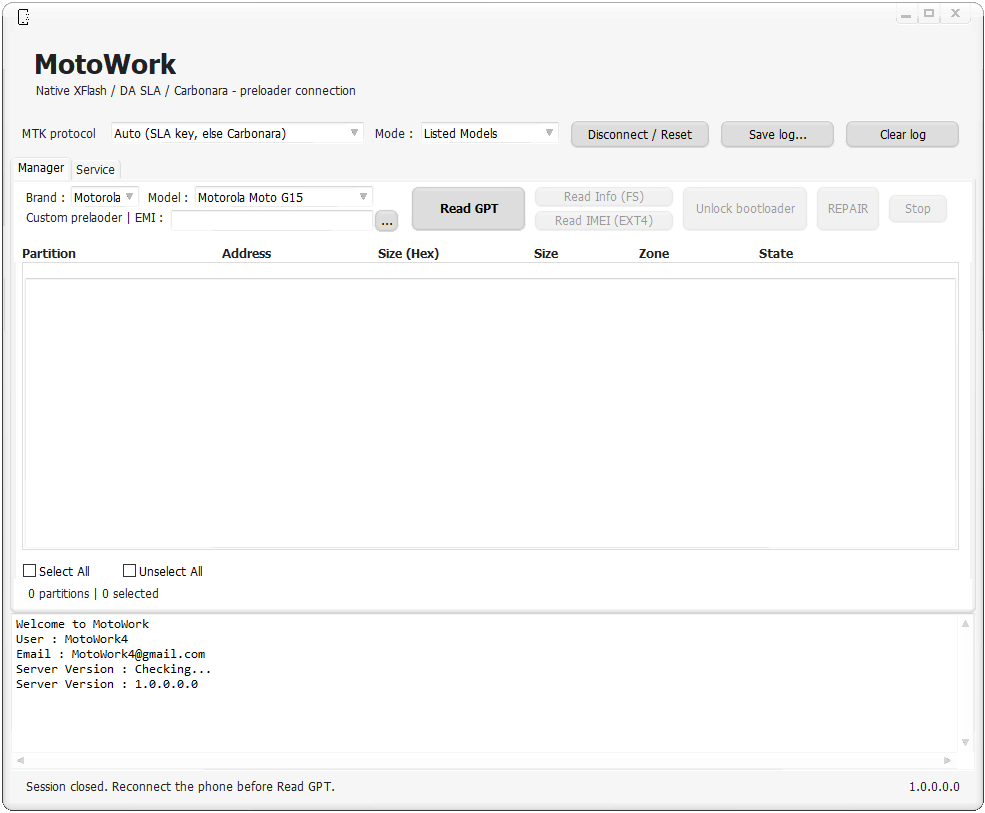Click the Clear log button

902,134
